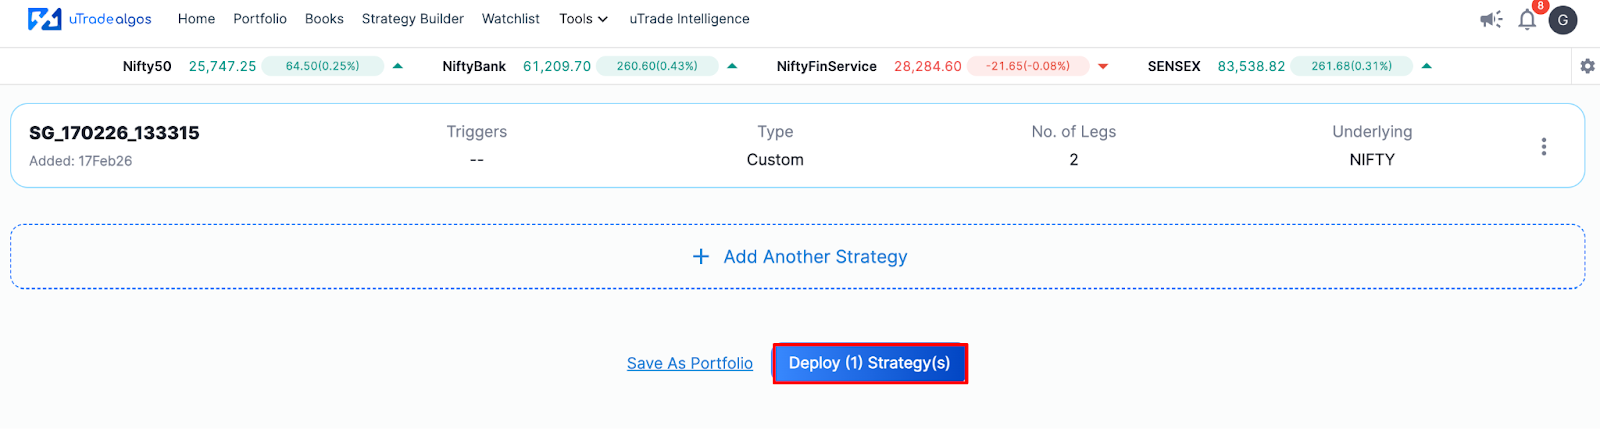
Task: Click the NiftyBank green up arrow
Action: click(732, 66)
